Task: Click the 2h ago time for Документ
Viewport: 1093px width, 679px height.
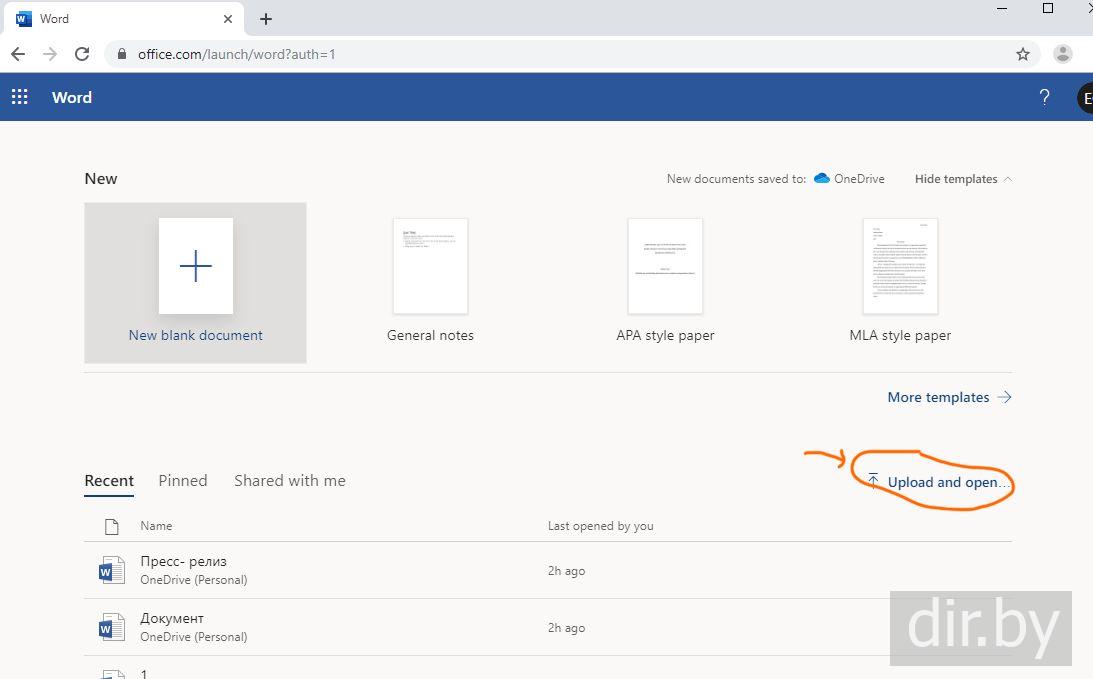Action: coord(566,627)
